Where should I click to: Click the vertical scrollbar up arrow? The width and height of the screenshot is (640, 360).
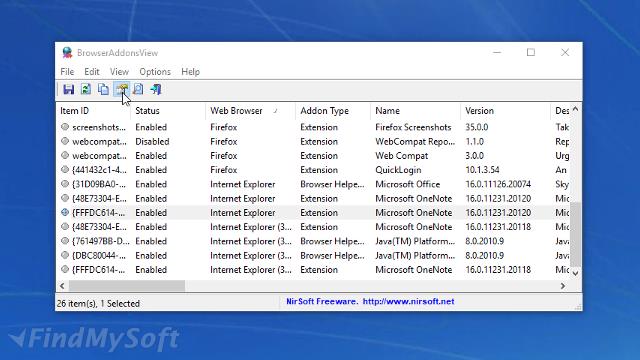pyautogui.click(x=576, y=109)
